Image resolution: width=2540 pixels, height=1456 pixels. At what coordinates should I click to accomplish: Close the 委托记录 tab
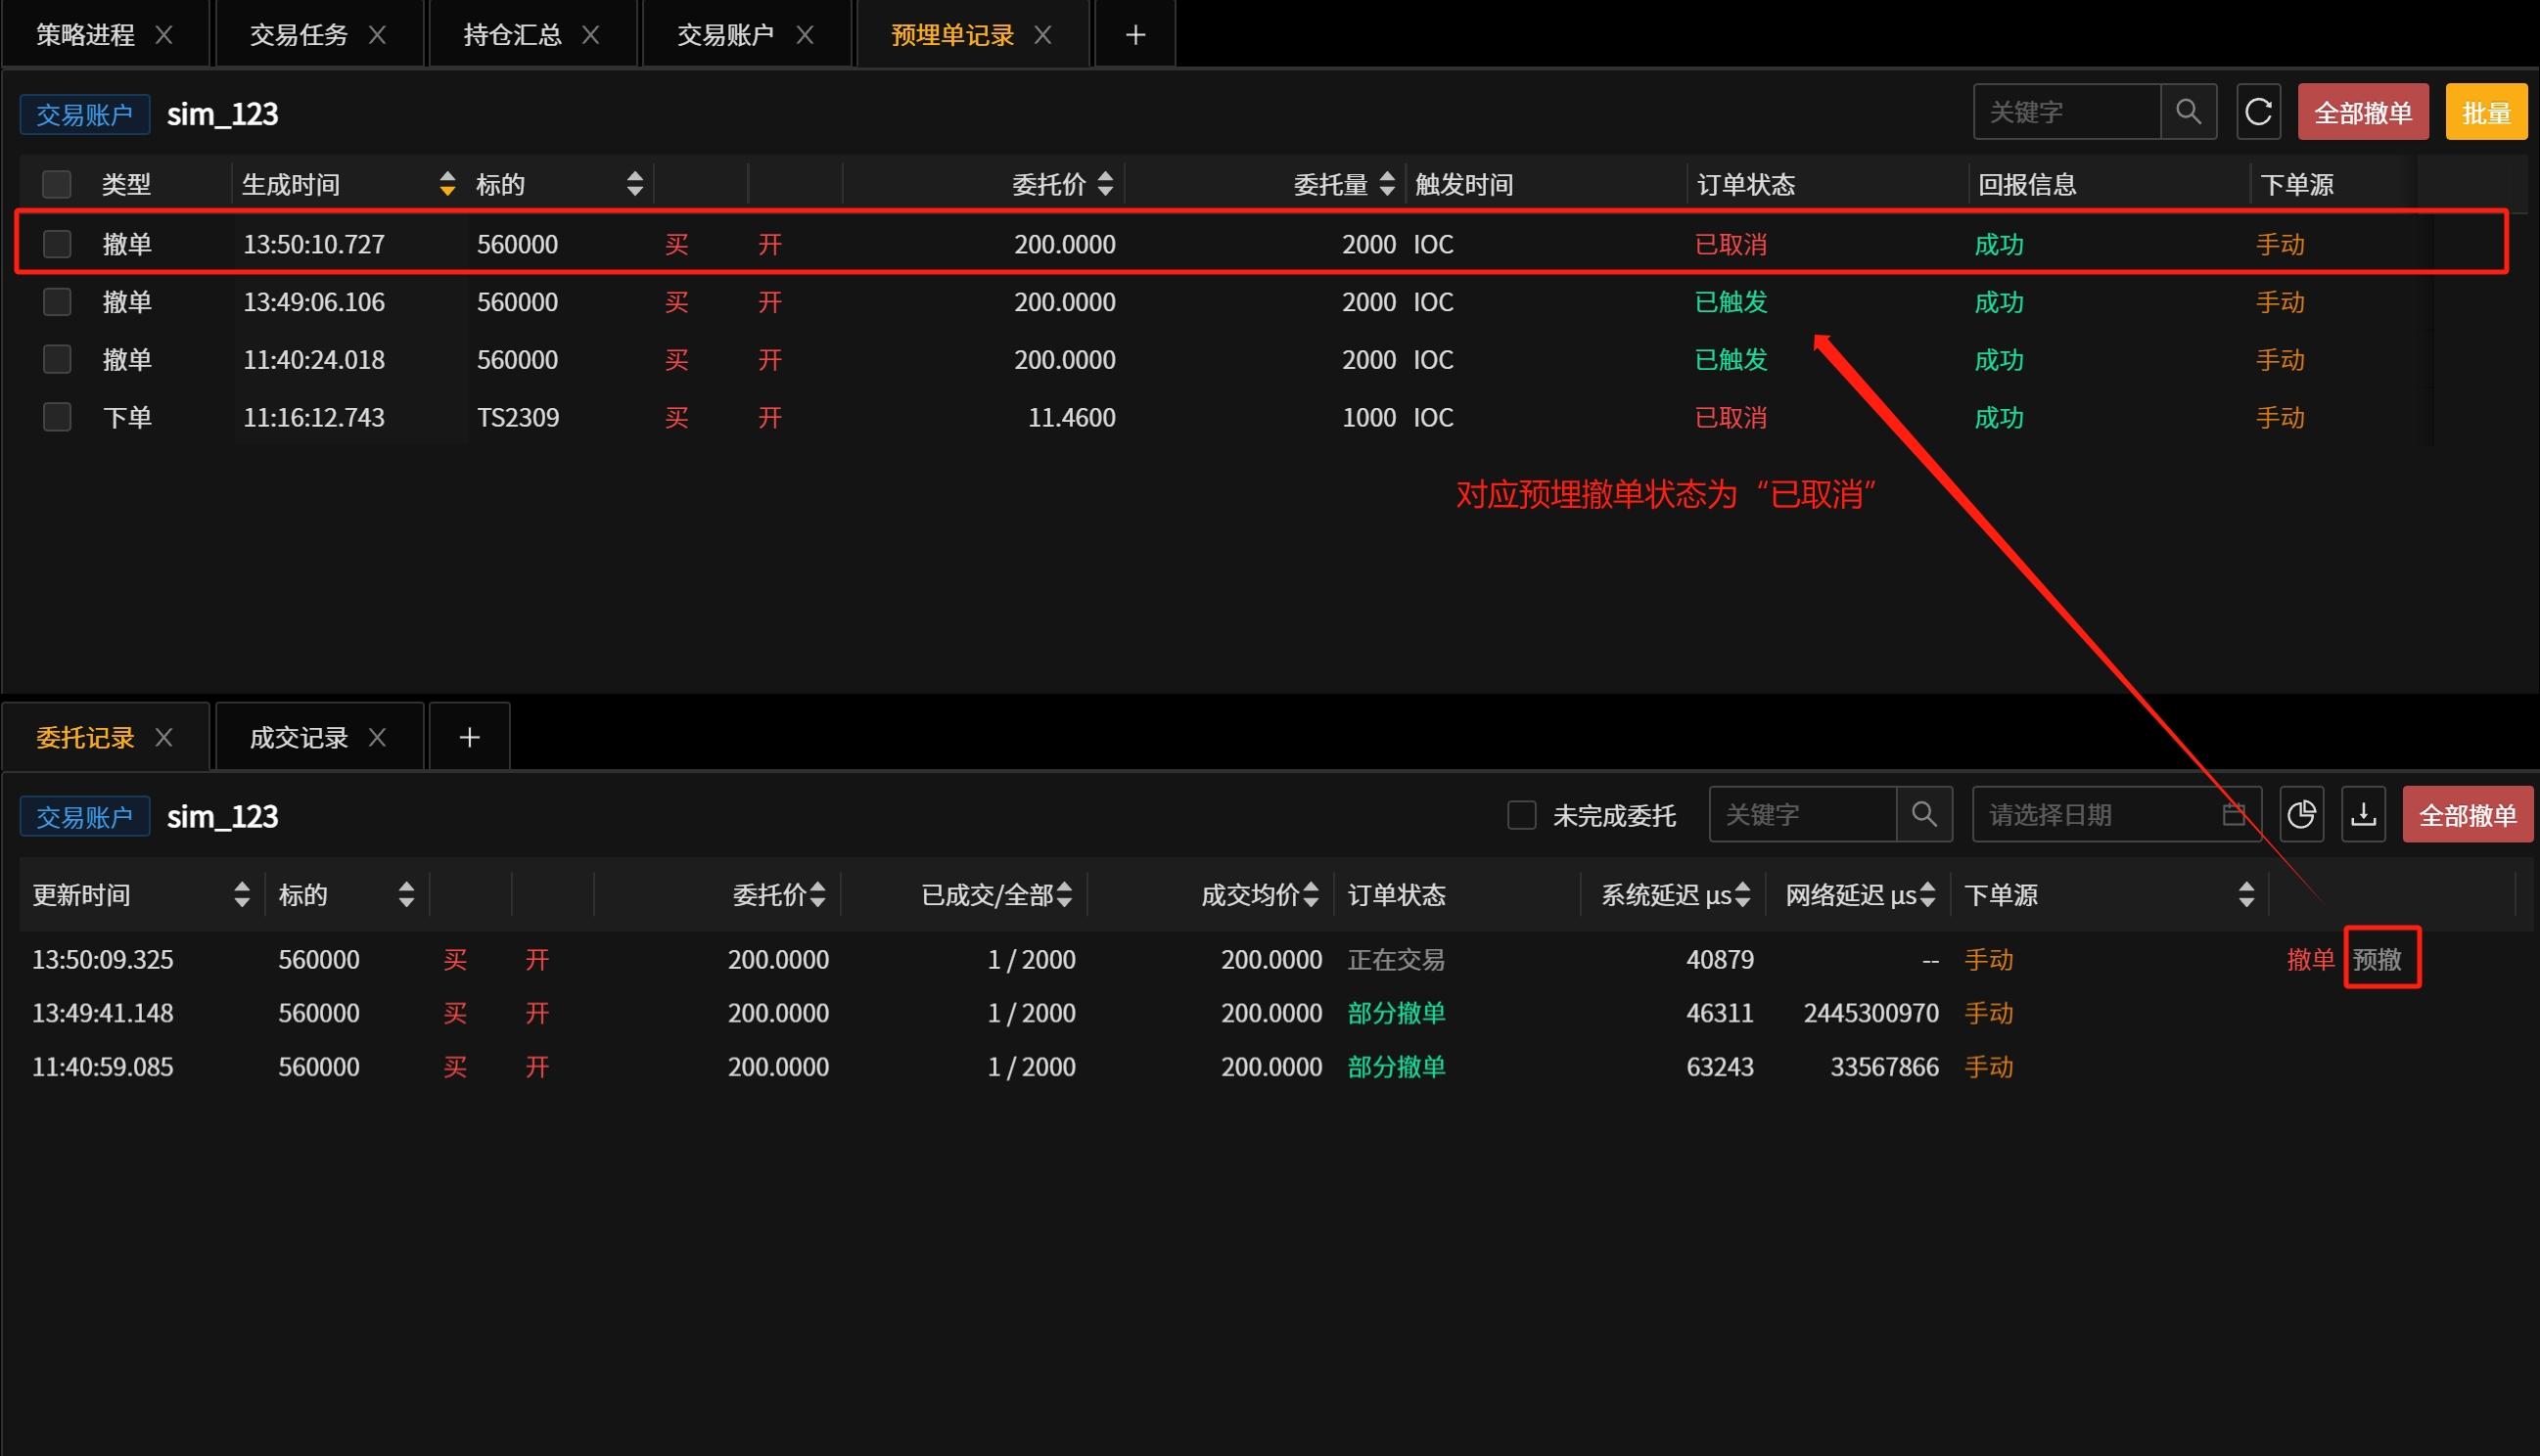point(164,737)
